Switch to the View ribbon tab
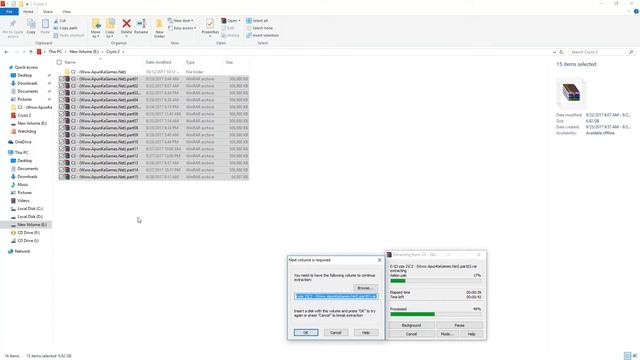The height and width of the screenshot is (360, 640). click(x=67, y=11)
